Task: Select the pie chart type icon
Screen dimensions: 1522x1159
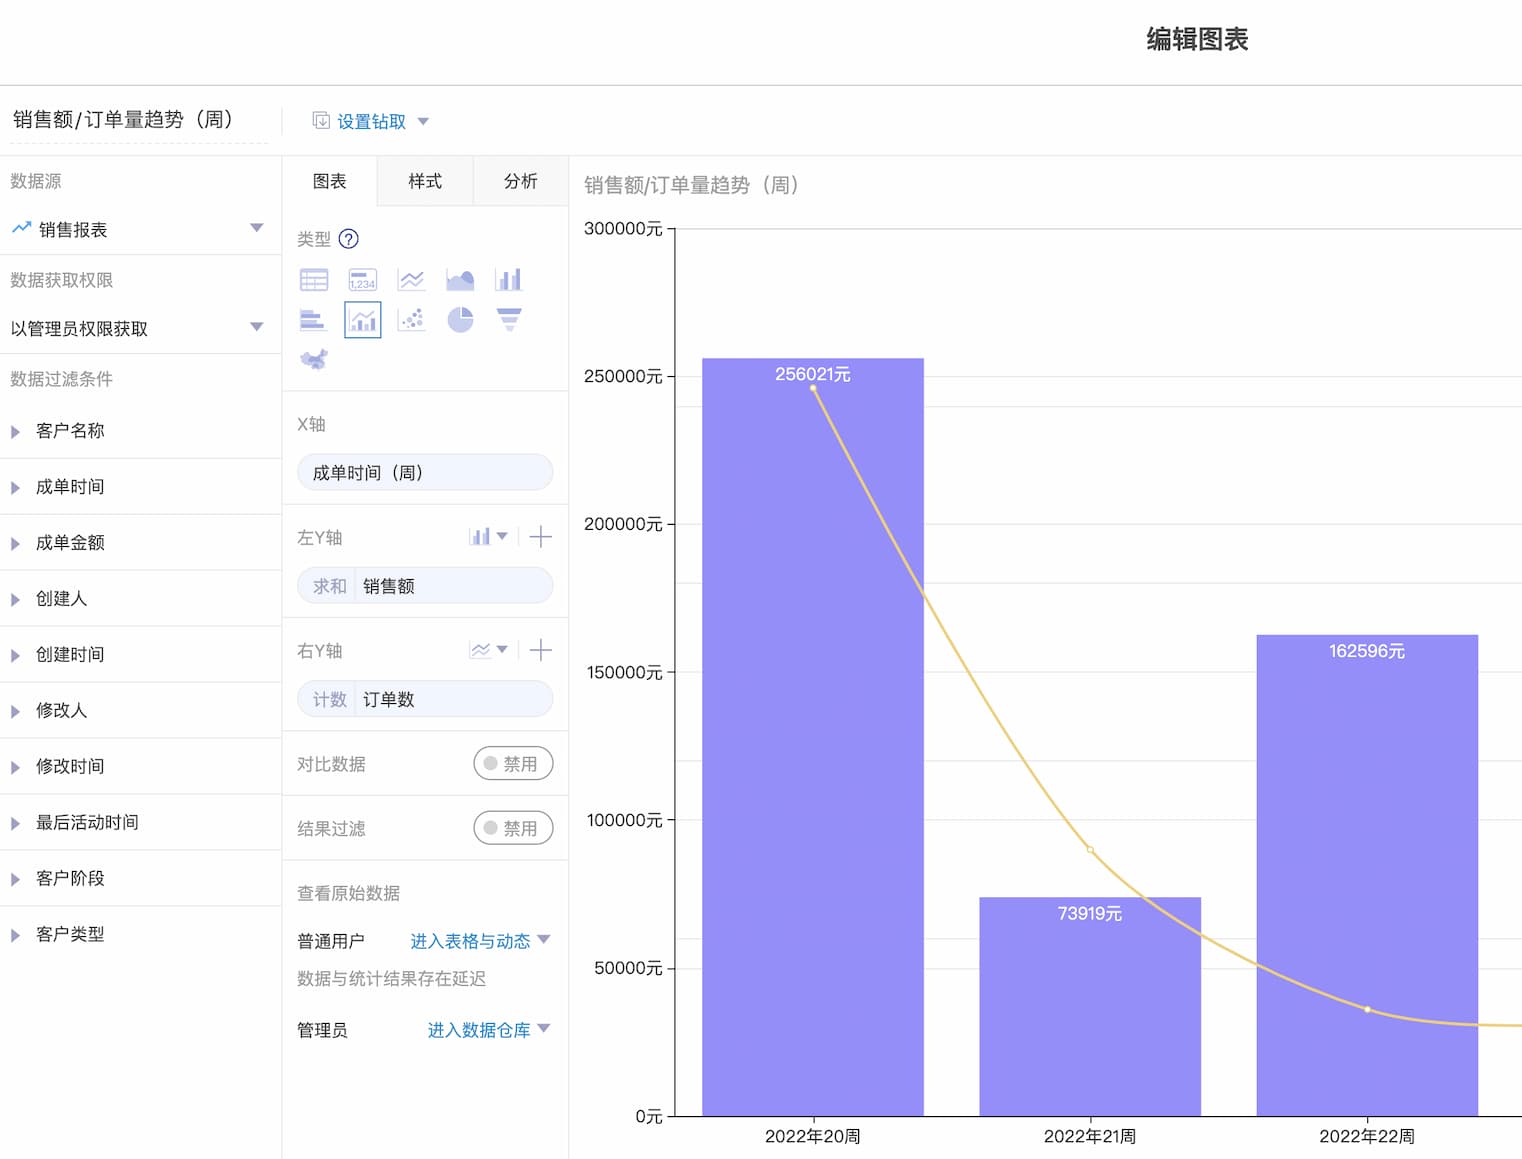Action: pos(460,320)
